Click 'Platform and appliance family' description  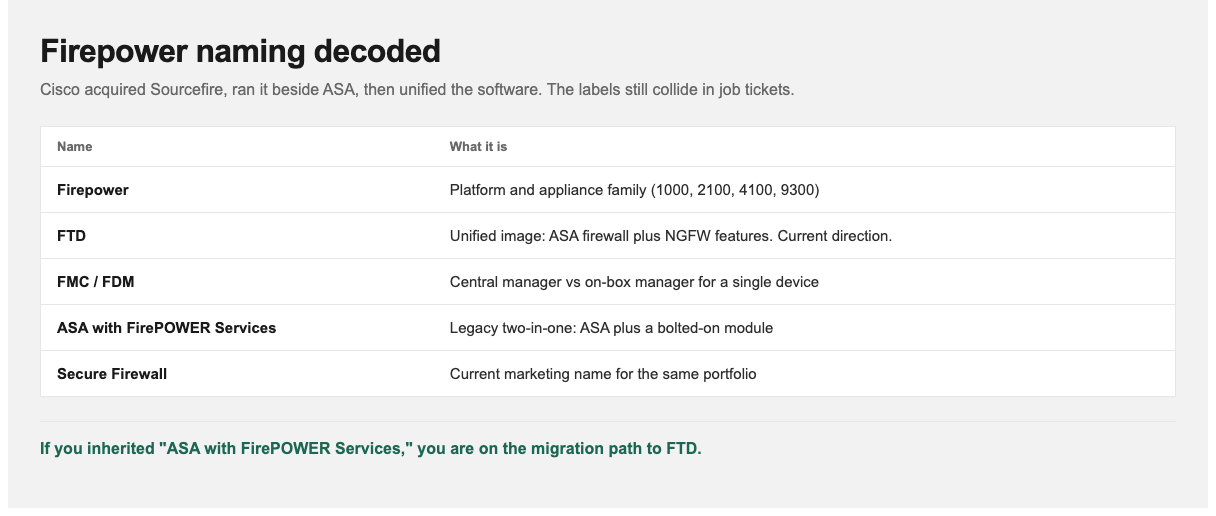(635, 190)
